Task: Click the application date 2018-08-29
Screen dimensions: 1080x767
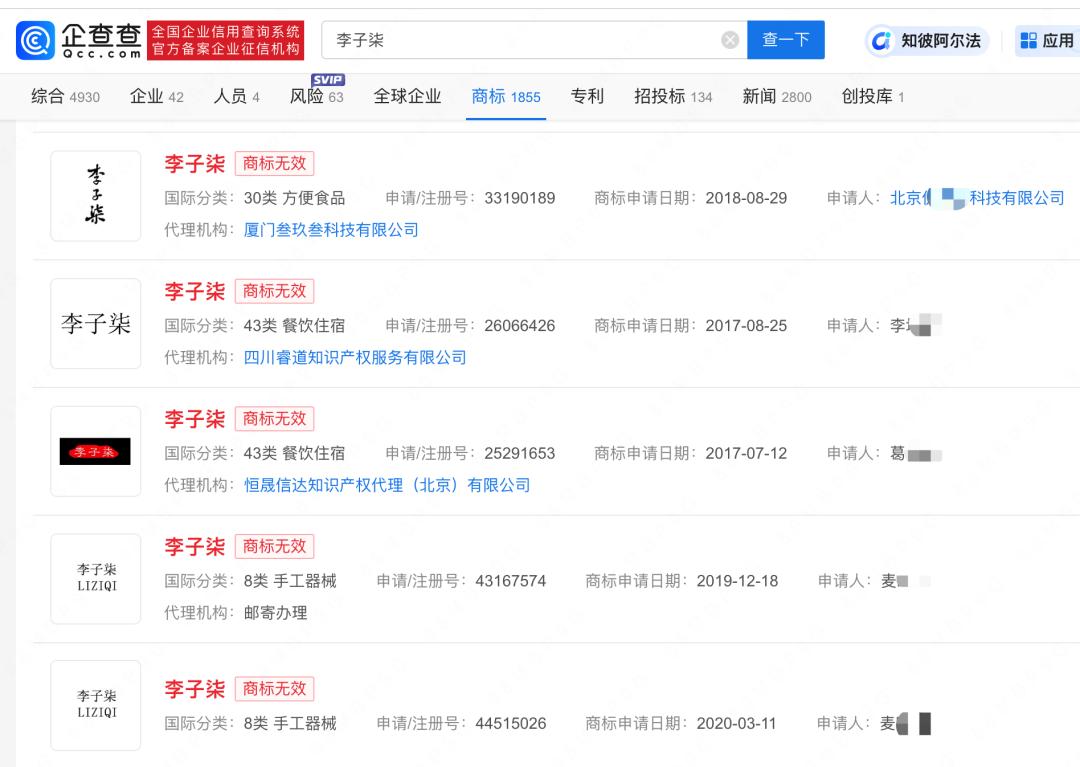Action: (x=746, y=198)
